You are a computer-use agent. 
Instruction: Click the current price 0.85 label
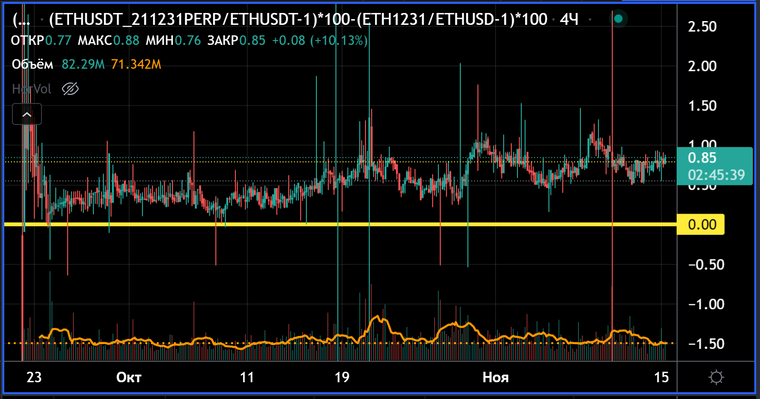click(x=702, y=158)
